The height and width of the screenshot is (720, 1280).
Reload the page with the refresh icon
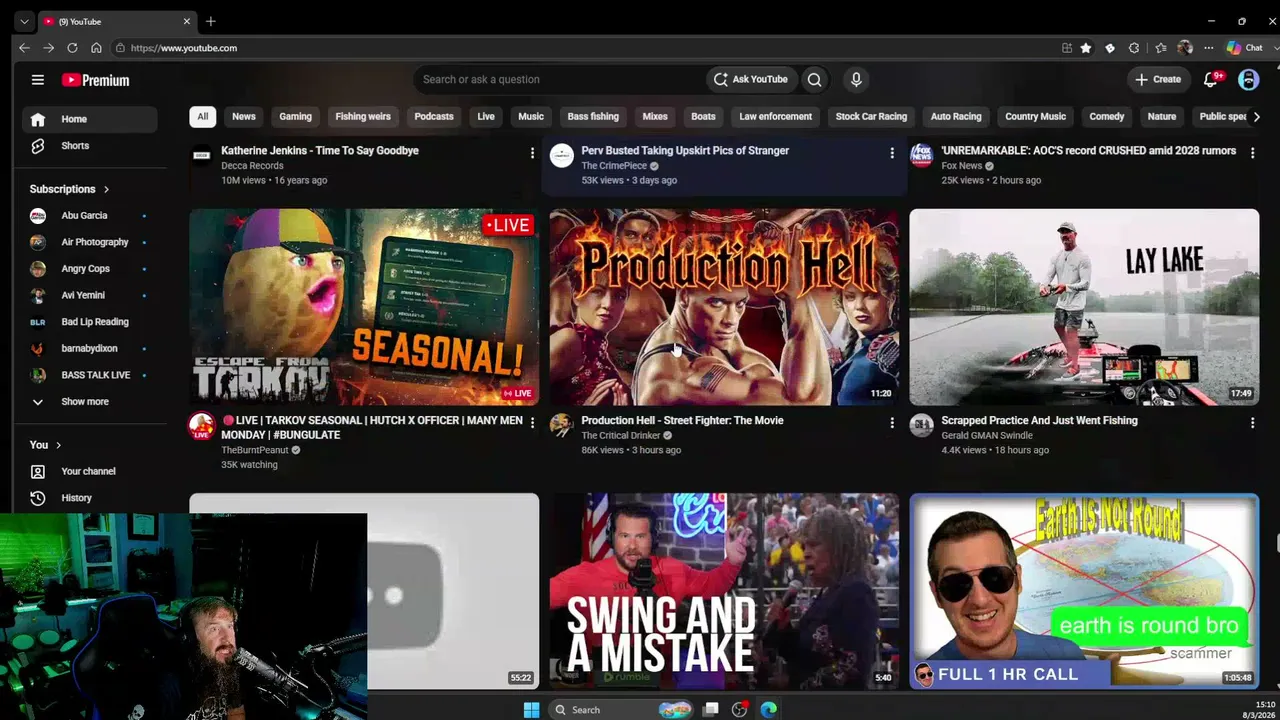point(72,48)
